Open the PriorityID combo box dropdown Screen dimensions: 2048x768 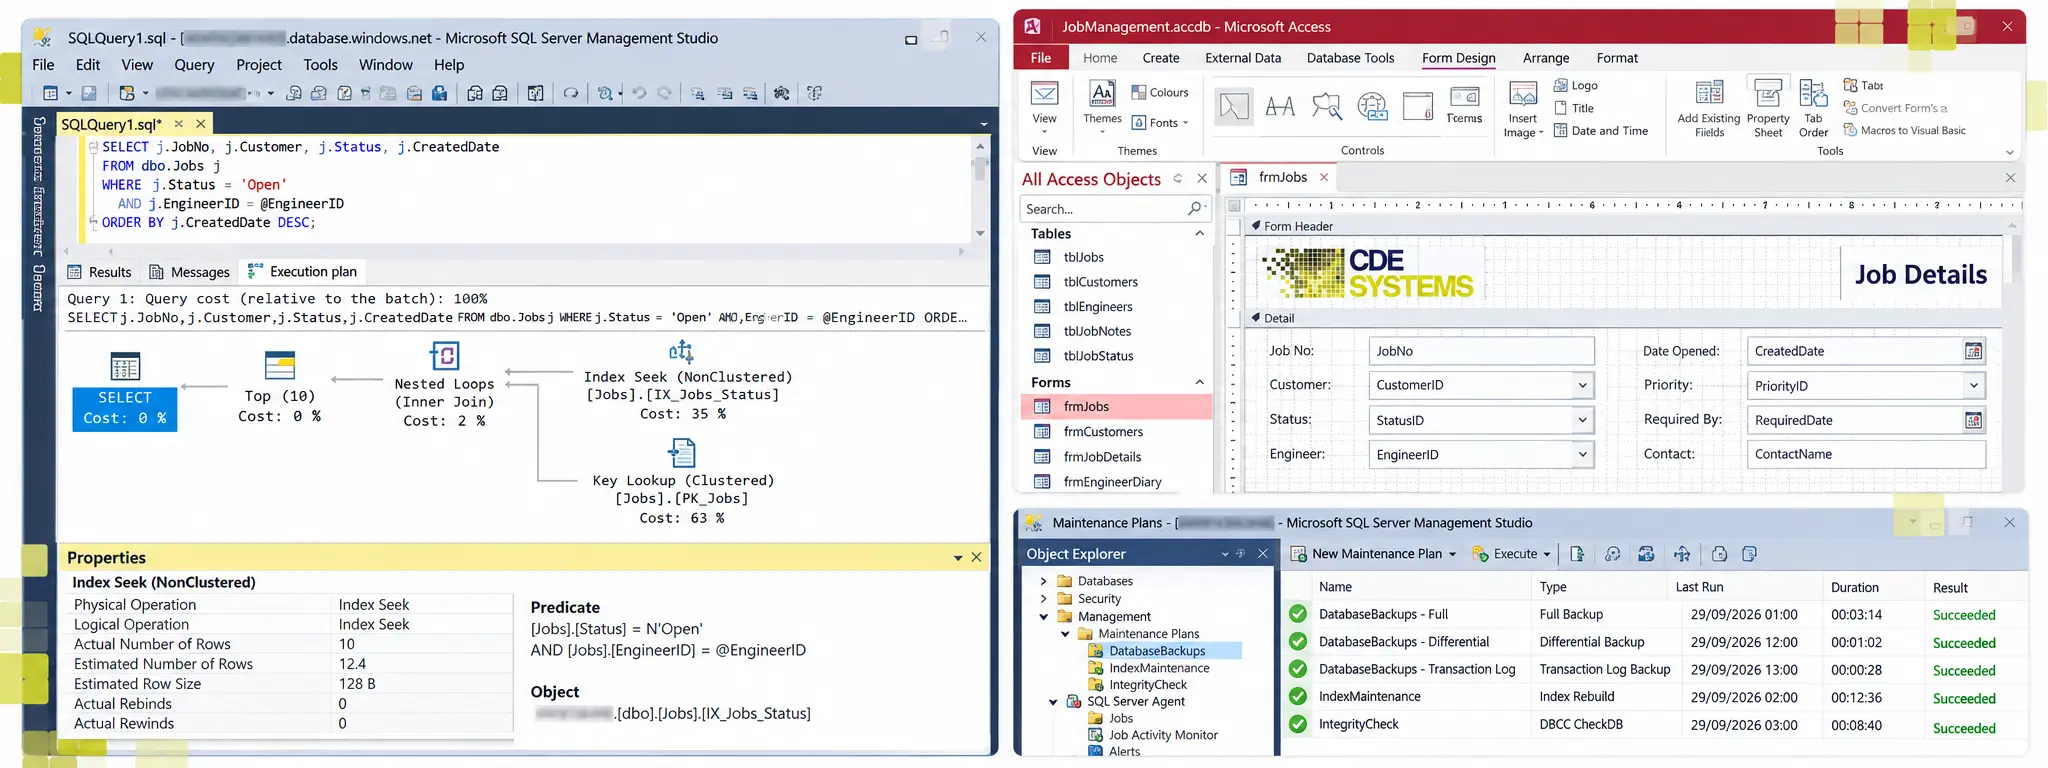(x=1973, y=386)
